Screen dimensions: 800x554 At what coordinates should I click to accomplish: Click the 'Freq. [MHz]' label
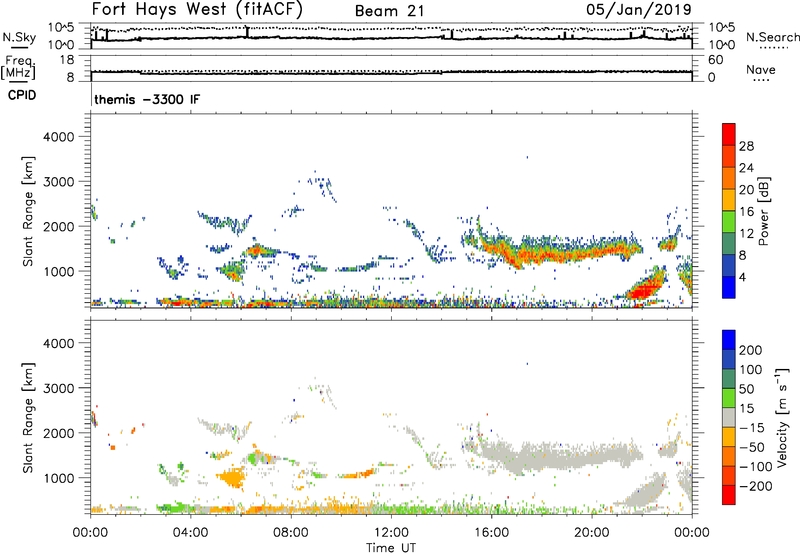[x=18, y=67]
